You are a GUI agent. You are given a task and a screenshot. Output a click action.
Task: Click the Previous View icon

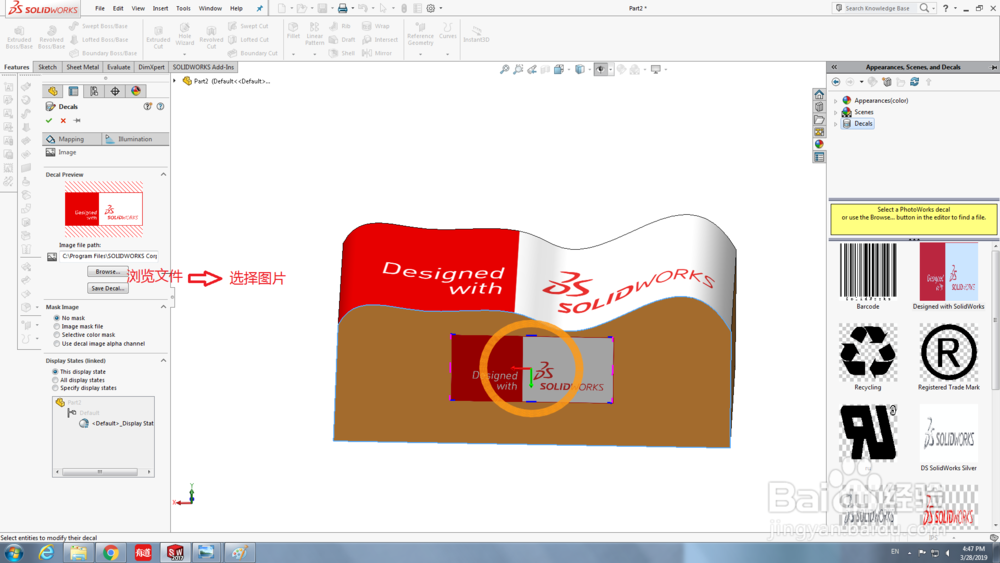point(532,69)
